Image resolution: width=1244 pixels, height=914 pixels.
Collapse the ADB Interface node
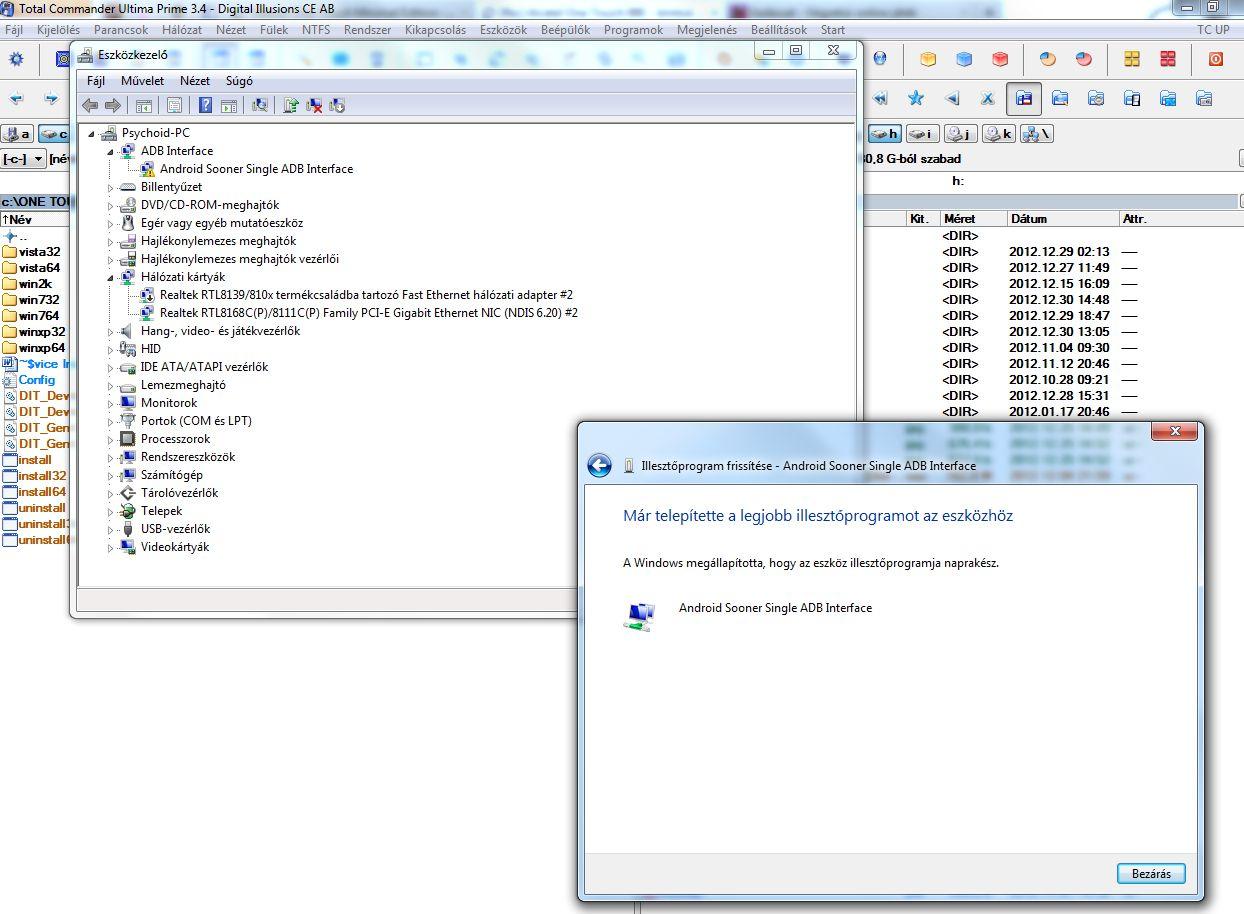tap(111, 151)
